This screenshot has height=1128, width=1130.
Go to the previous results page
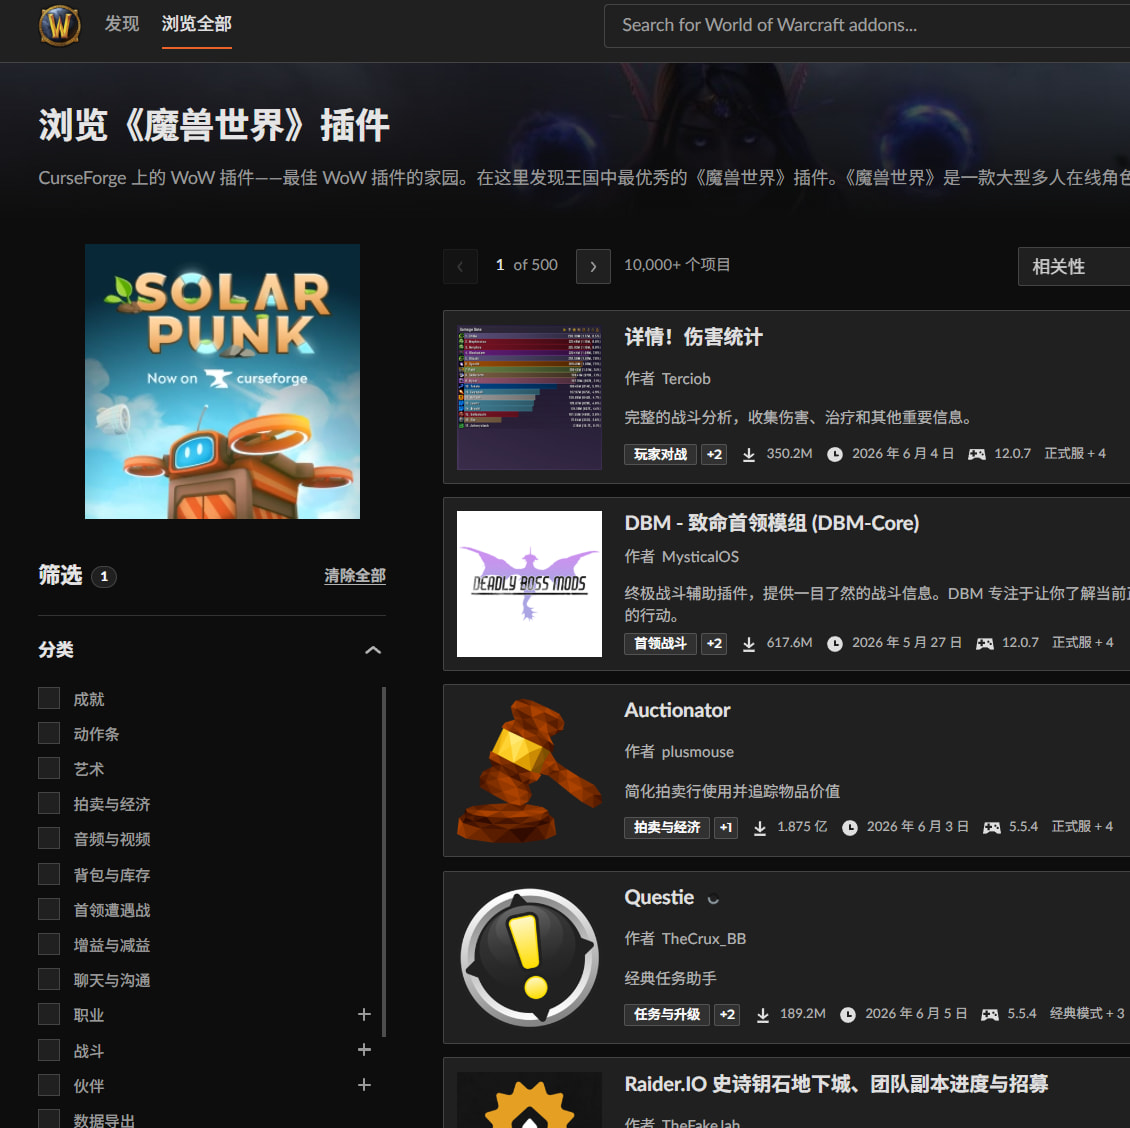(x=461, y=266)
